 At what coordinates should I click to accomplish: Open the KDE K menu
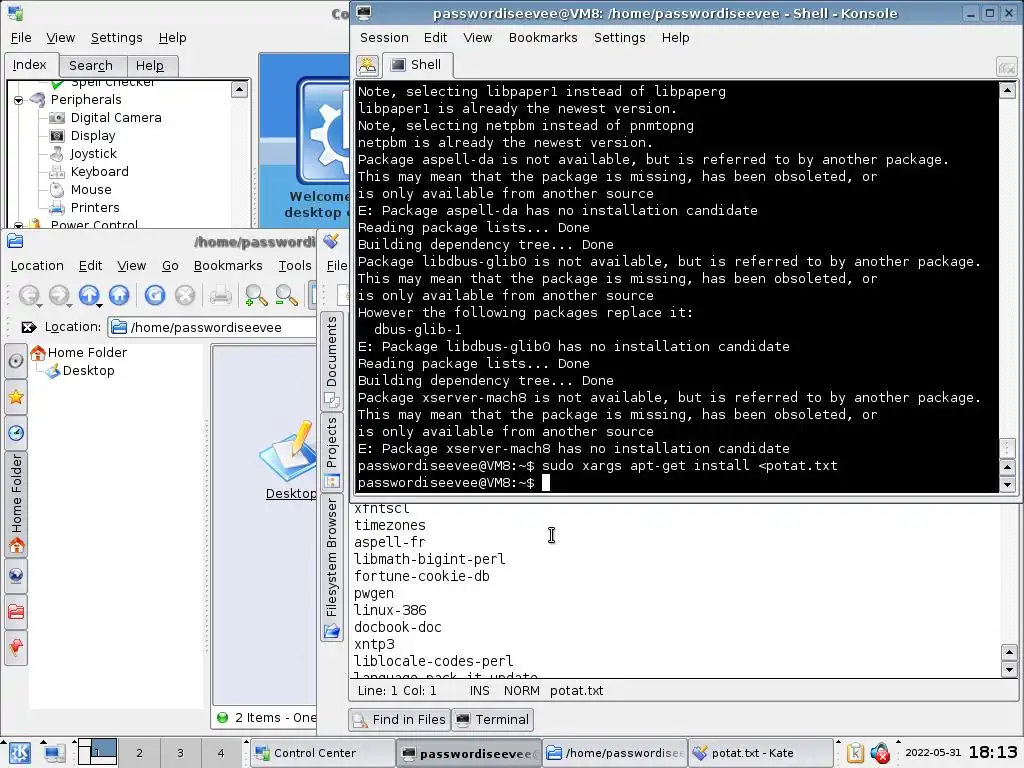pos(19,752)
